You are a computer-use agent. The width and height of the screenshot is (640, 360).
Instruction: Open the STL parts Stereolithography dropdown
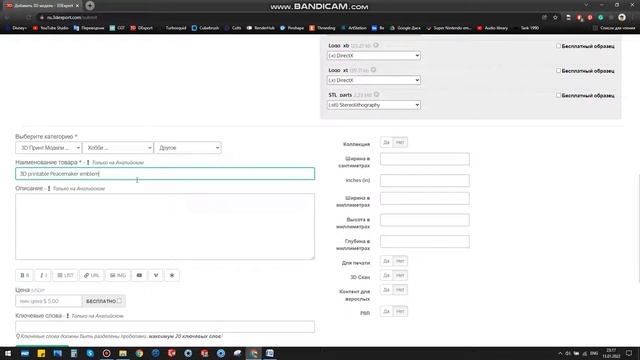point(373,105)
